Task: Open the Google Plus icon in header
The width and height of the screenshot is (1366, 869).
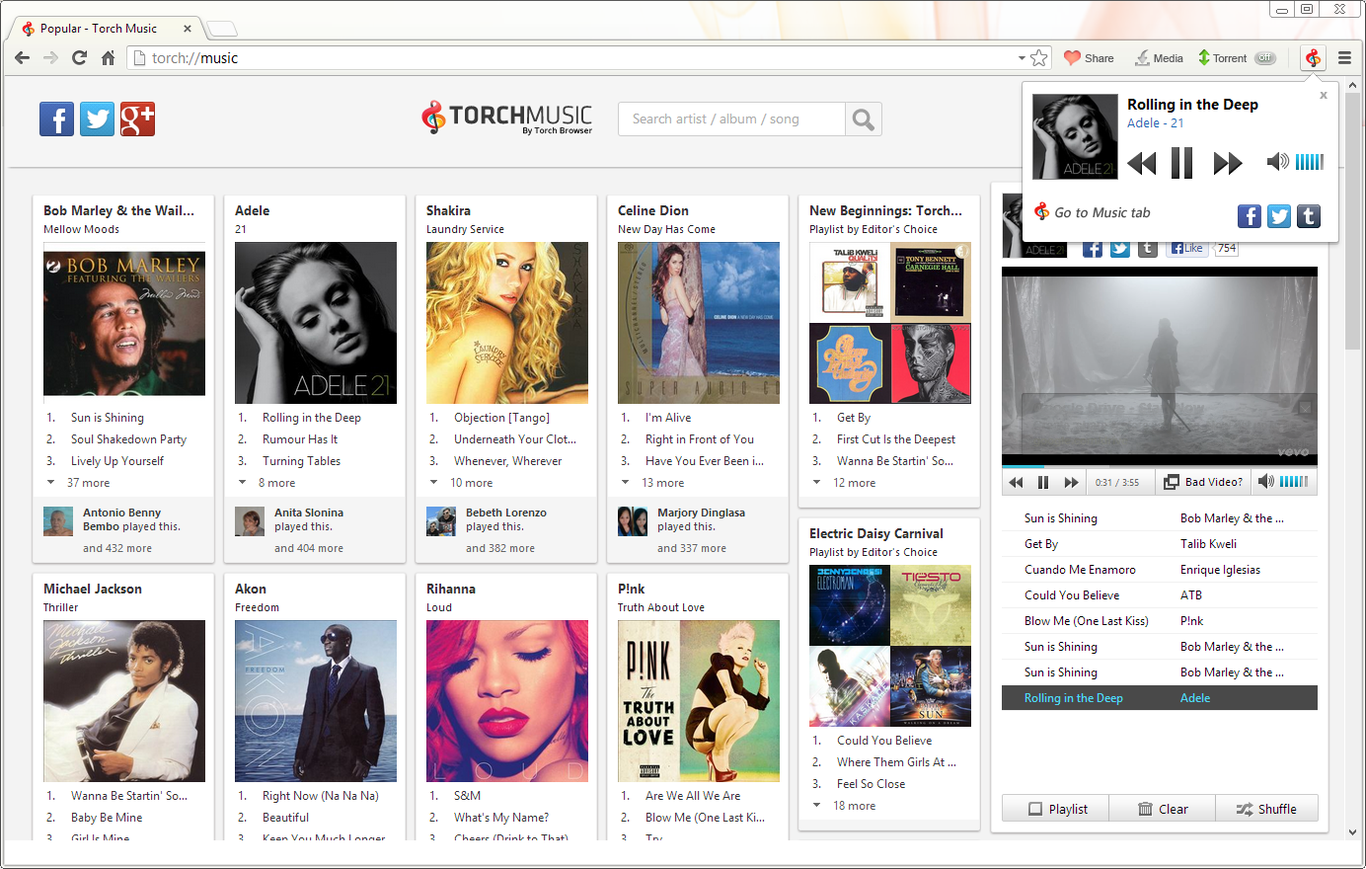Action: [x=137, y=119]
